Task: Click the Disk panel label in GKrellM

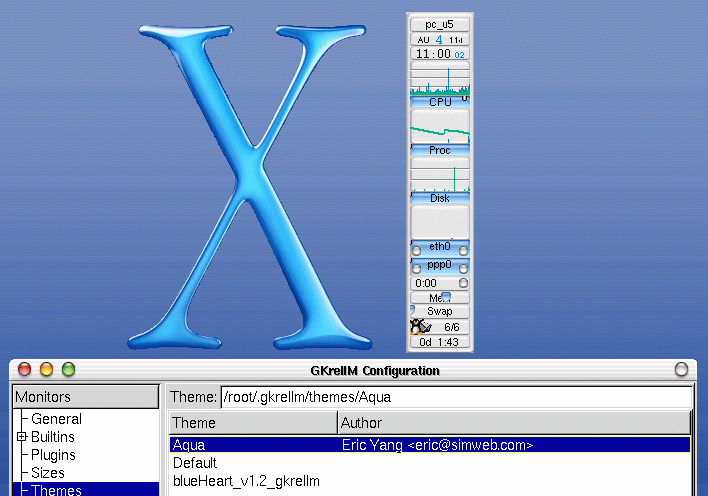Action: (x=439, y=198)
